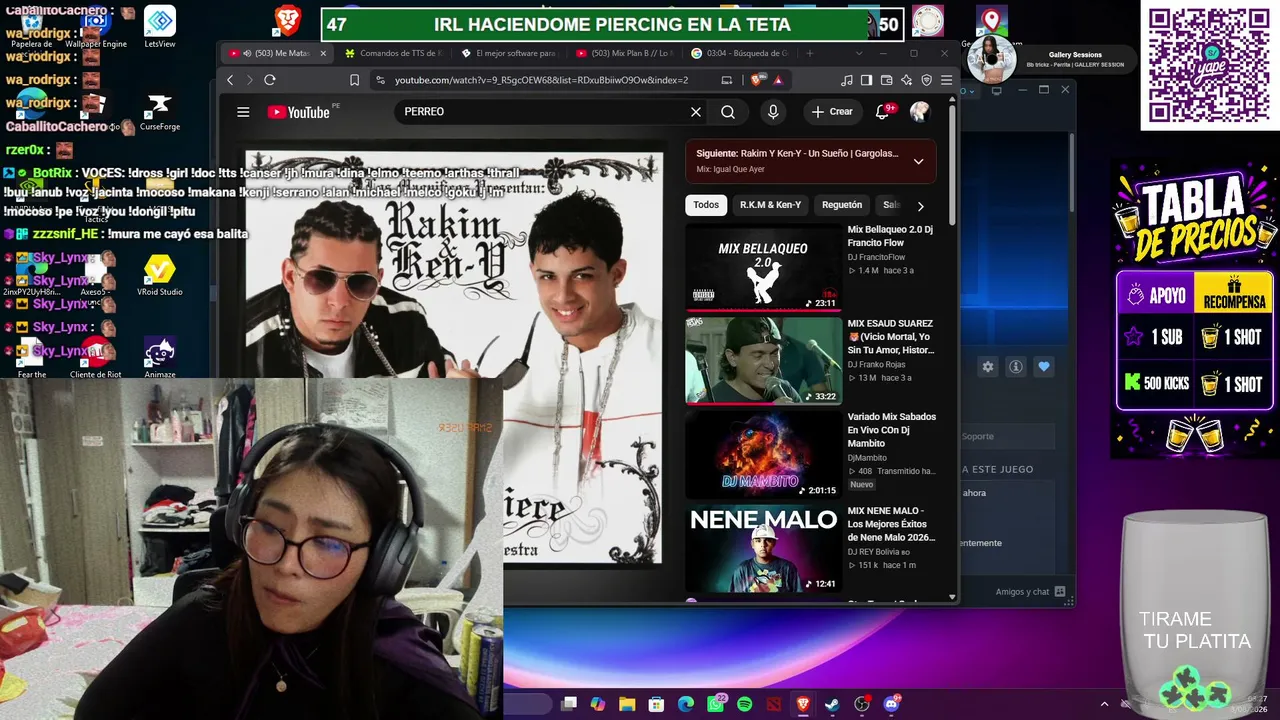The height and width of the screenshot is (720, 1280).
Task: Open Discord from the taskbar
Action: [891, 704]
